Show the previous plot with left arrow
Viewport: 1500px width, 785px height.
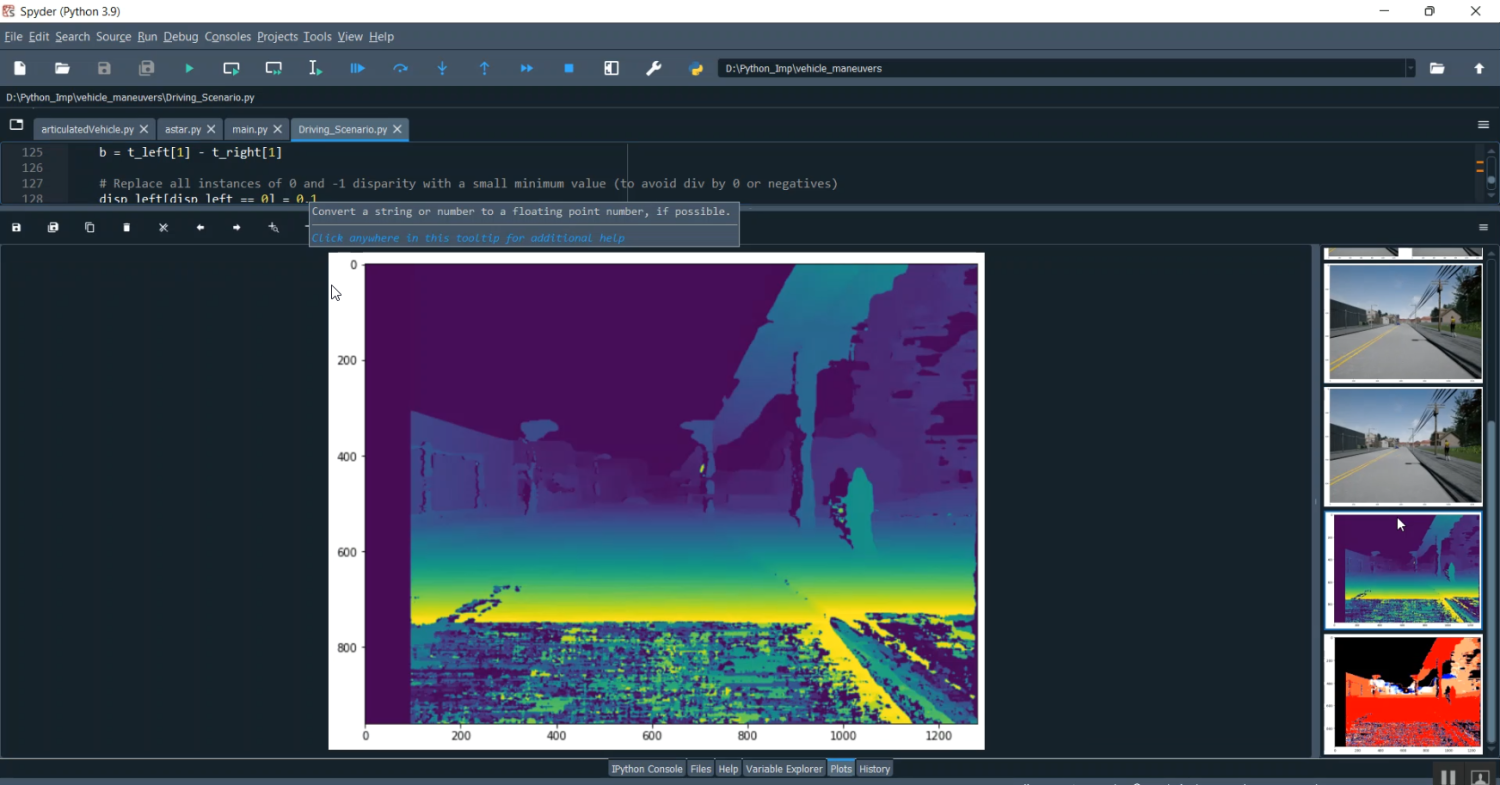[x=200, y=228]
